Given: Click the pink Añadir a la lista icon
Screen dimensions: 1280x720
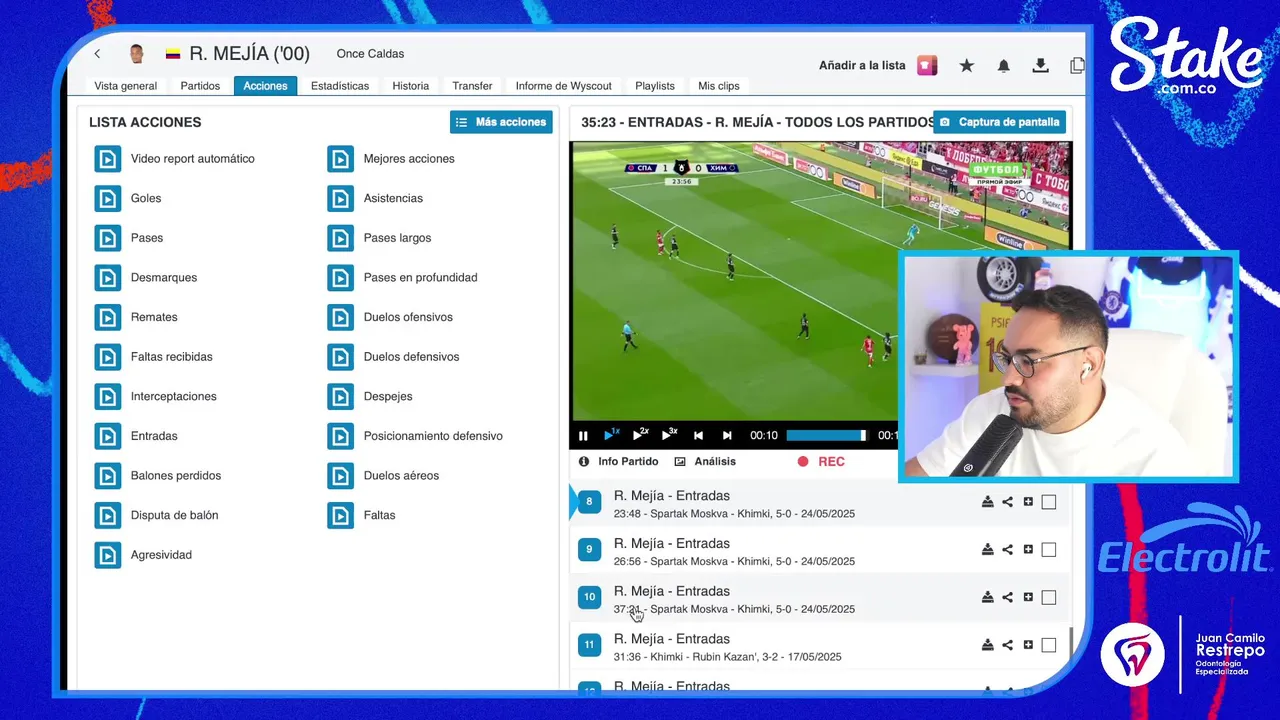Looking at the screenshot, I should click(927, 65).
